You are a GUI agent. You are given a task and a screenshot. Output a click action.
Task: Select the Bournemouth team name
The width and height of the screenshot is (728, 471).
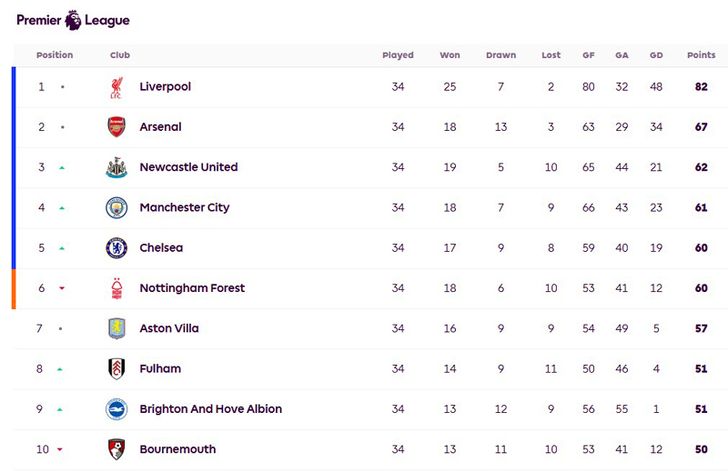(178, 449)
